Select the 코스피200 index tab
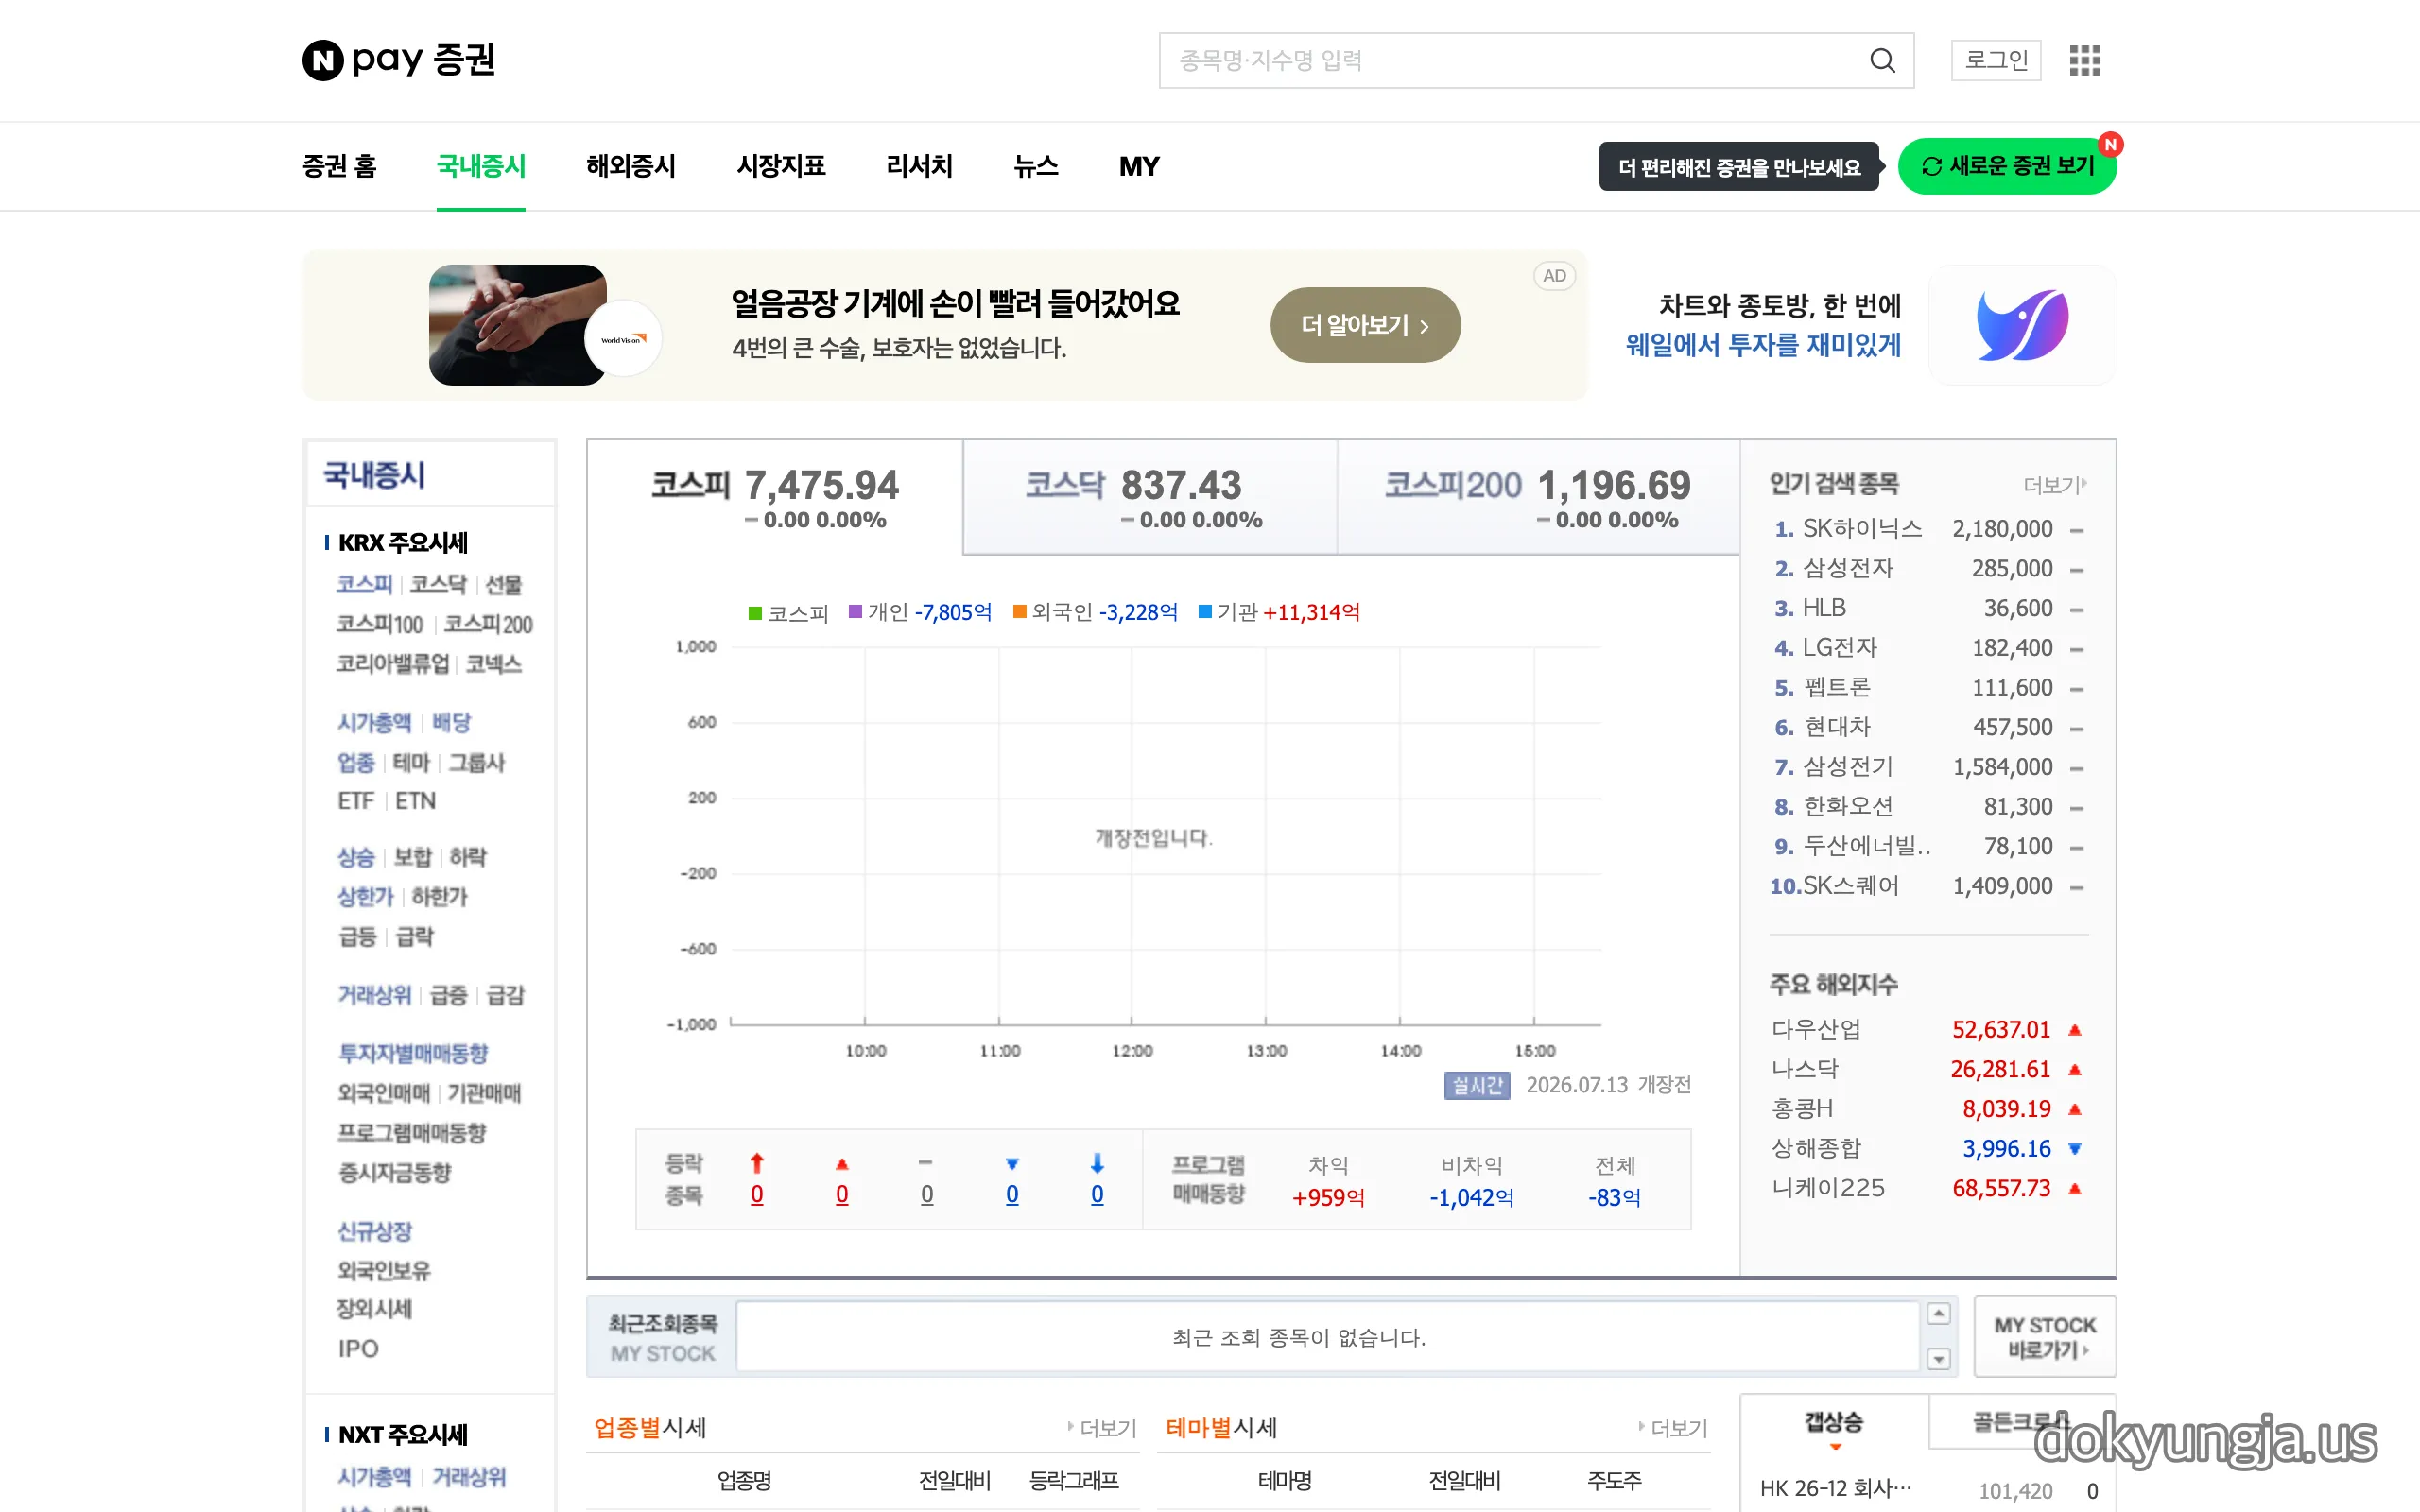The image size is (2420, 1512). pyautogui.click(x=1538, y=497)
